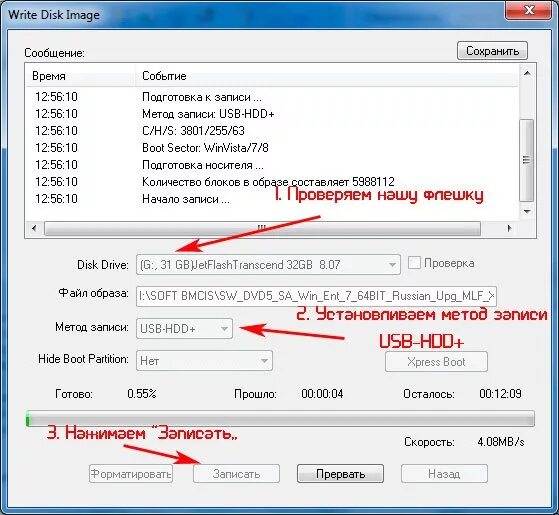The height and width of the screenshot is (515, 559).
Task: Click the Время column header
Action: coord(80,76)
